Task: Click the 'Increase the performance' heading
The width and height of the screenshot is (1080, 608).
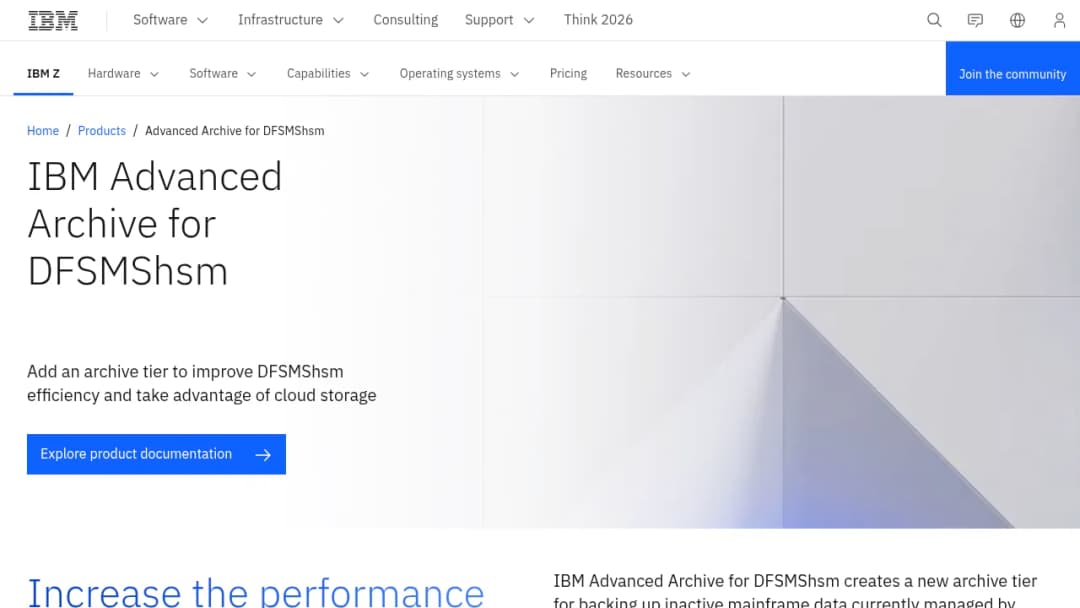Action: [256, 592]
